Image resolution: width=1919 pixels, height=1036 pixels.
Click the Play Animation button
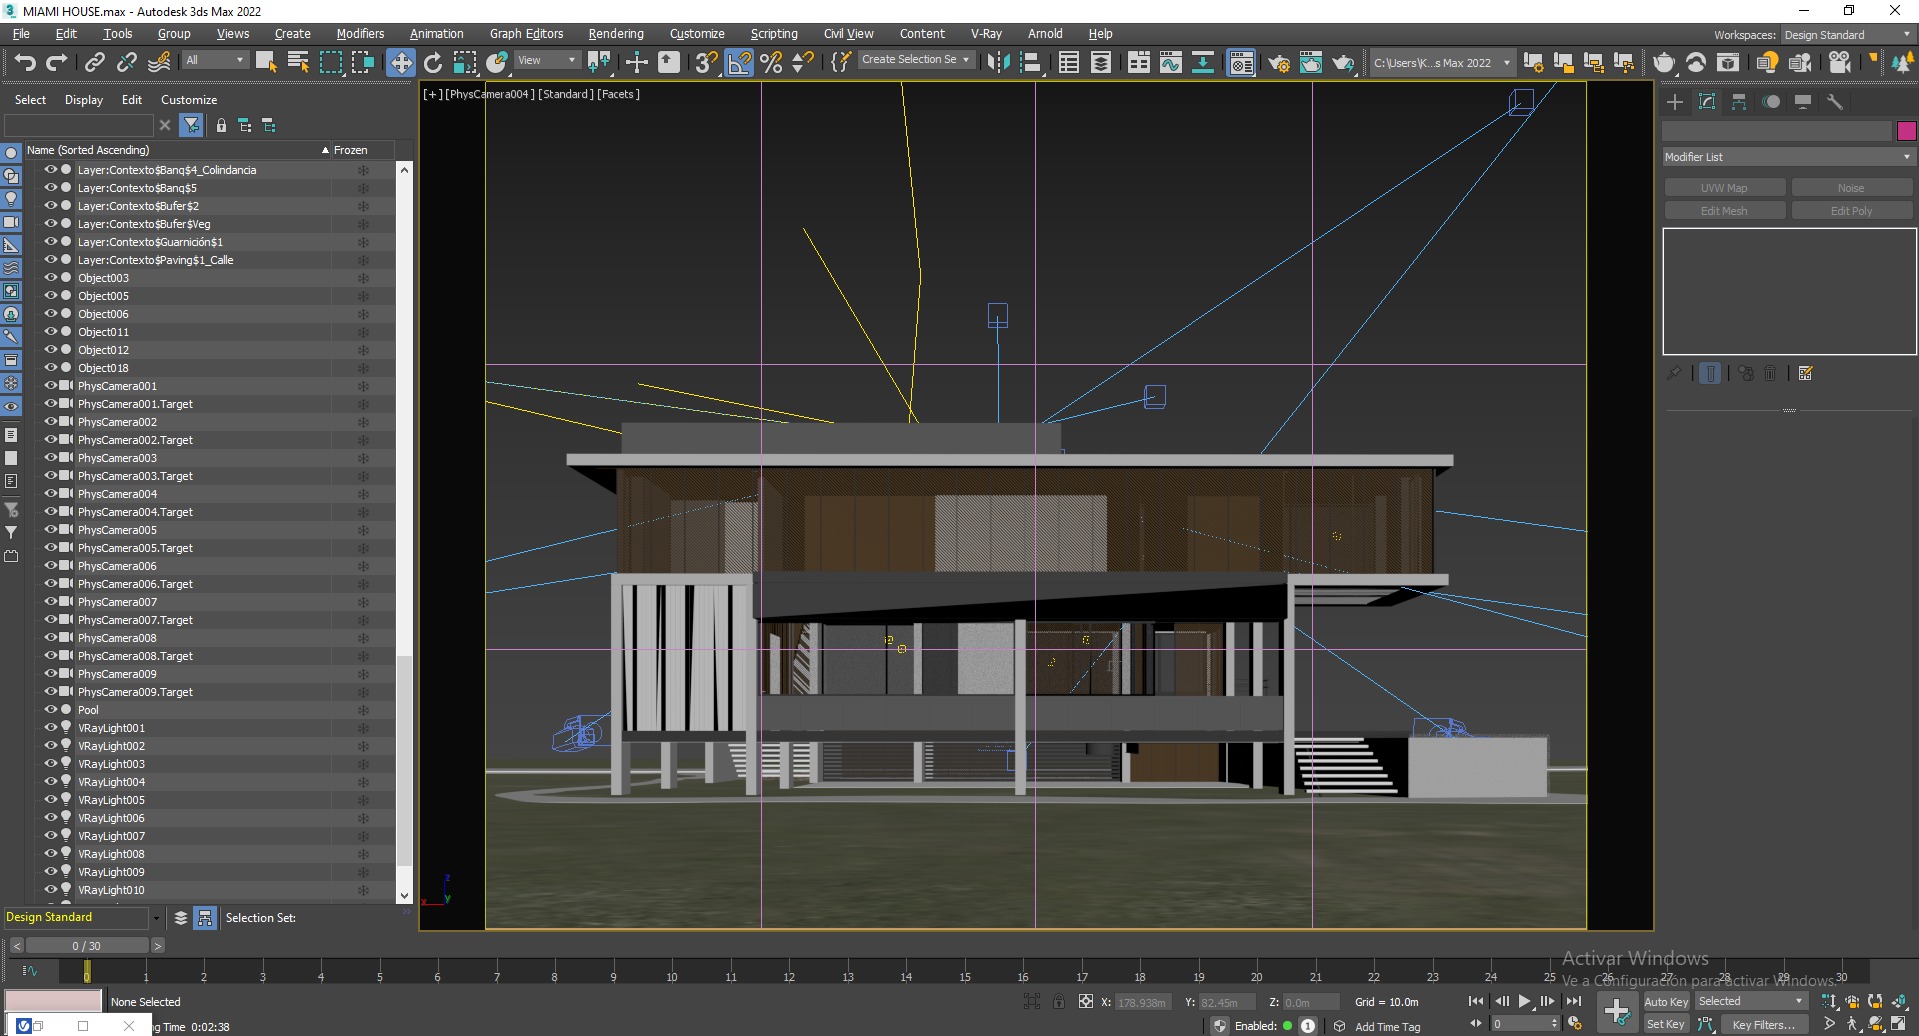point(1524,1001)
